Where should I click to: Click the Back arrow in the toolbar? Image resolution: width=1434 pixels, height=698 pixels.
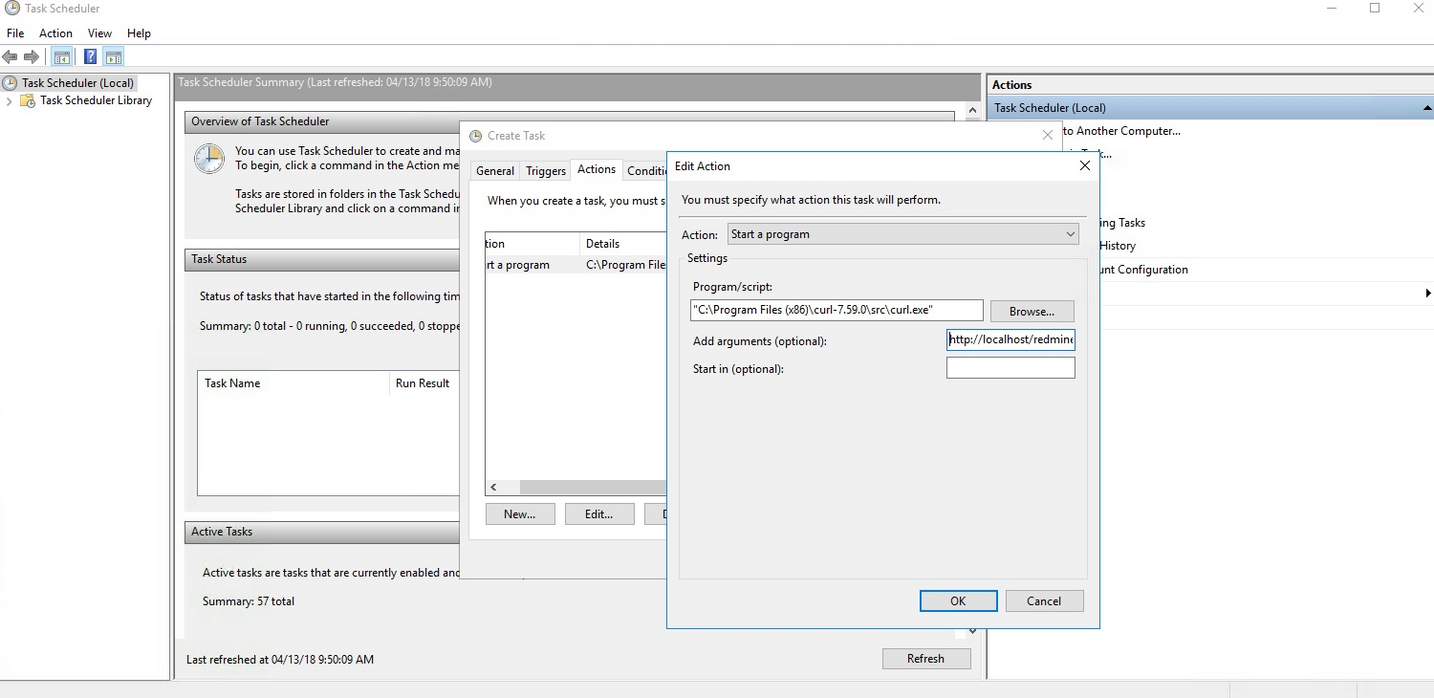pyautogui.click(x=10, y=57)
